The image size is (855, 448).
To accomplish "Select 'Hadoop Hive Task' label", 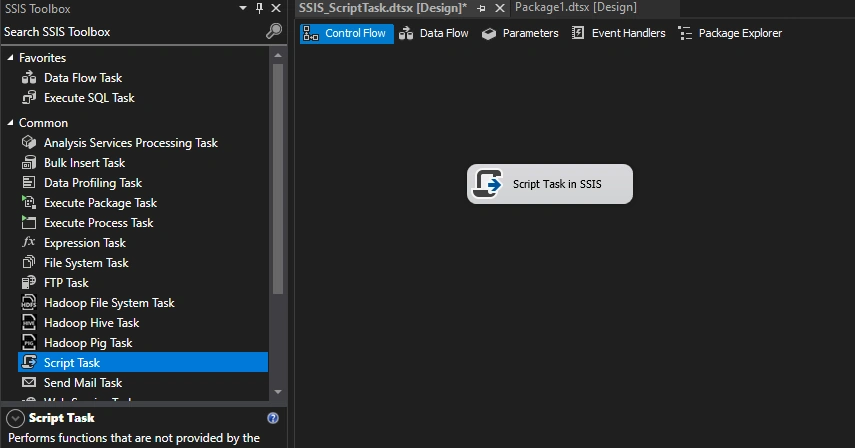I will [92, 323].
